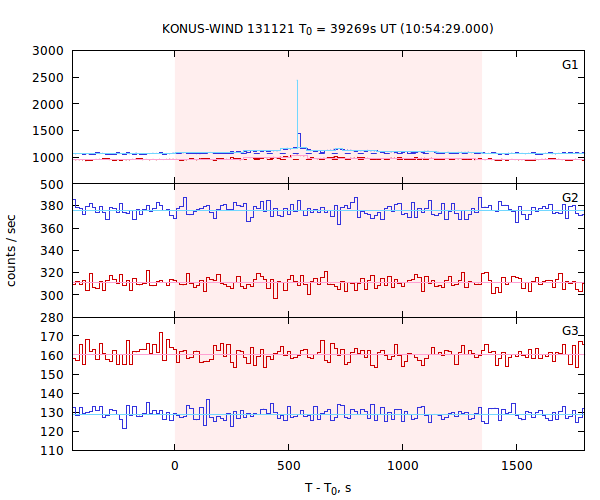This screenshot has height=500, width=600.
Task: Click the 1000 tick on the G1 y-axis
Action: coord(48,157)
